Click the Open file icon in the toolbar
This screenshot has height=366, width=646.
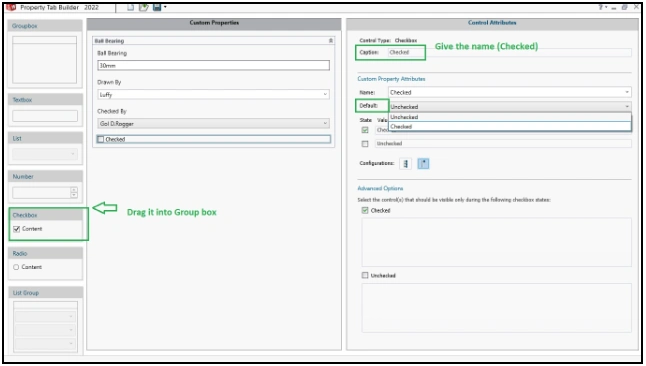143,7
